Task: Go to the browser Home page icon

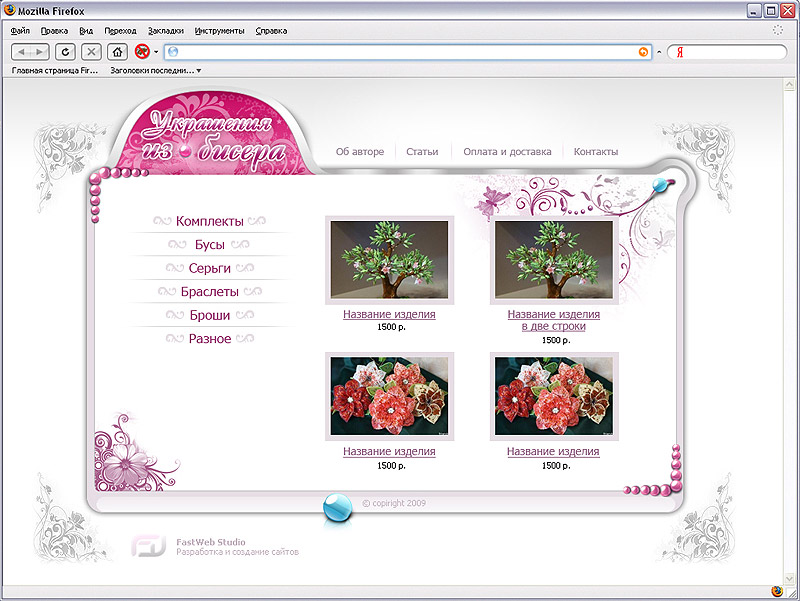Action: click(x=118, y=51)
